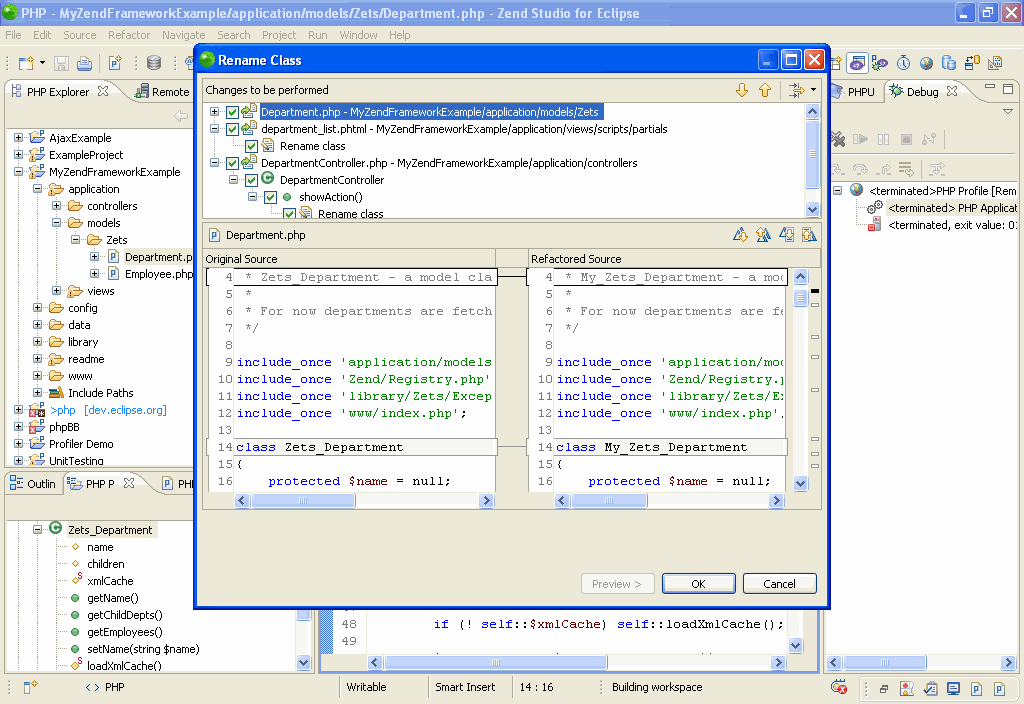1024x704 pixels.
Task: Click Refactored Source horizontal scrollbar thumb
Action: tap(609, 501)
